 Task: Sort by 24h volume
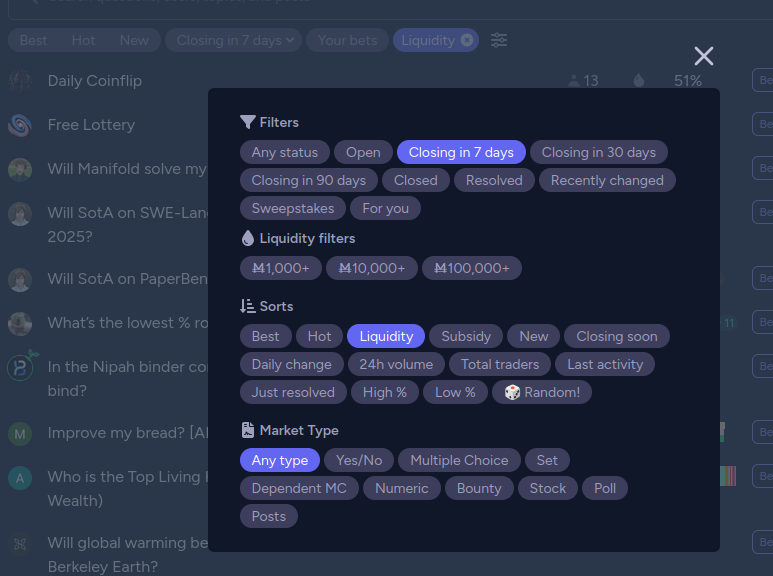pos(396,364)
